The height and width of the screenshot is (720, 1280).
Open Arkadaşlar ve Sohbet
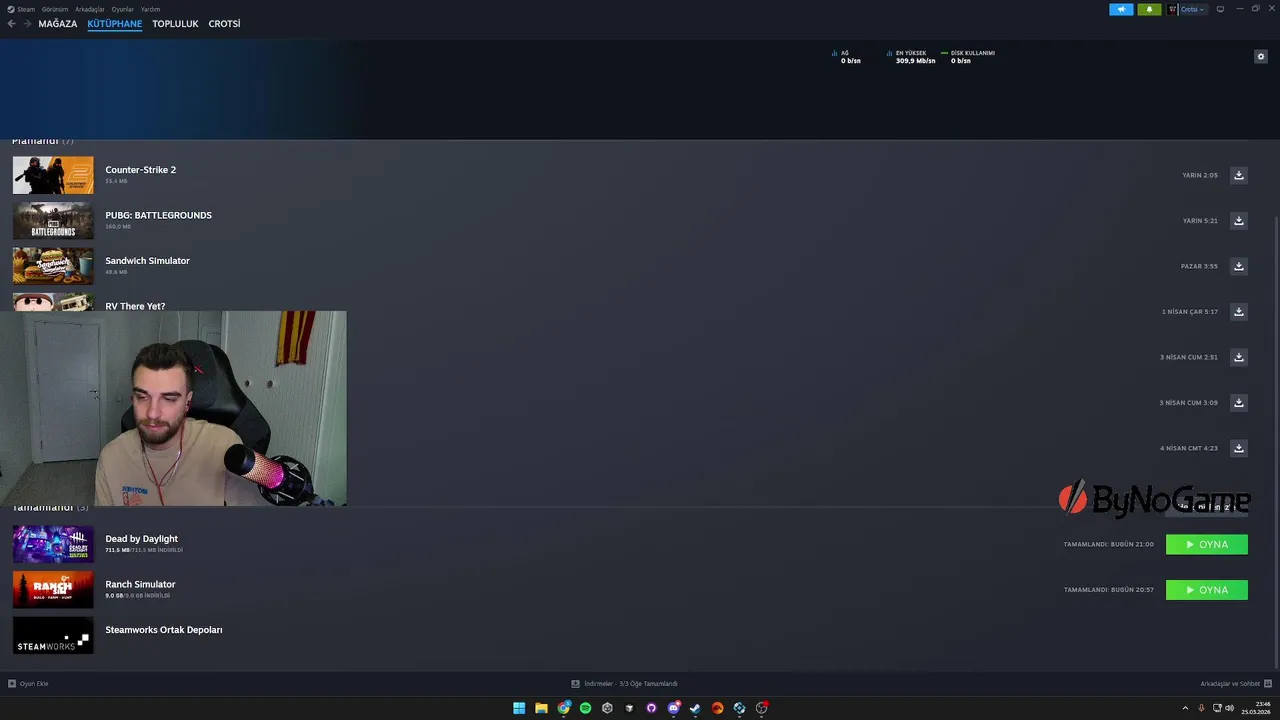(x=1235, y=684)
